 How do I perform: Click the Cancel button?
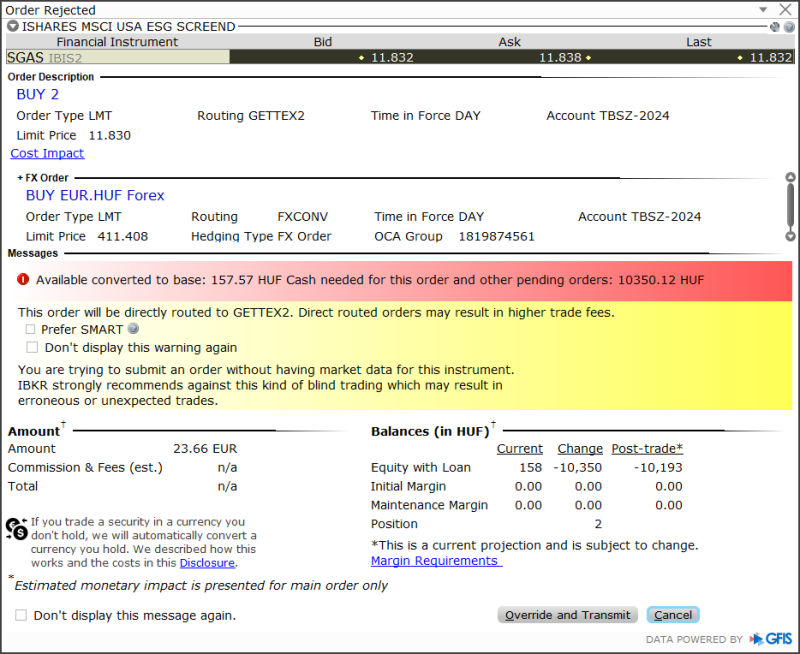[x=673, y=615]
